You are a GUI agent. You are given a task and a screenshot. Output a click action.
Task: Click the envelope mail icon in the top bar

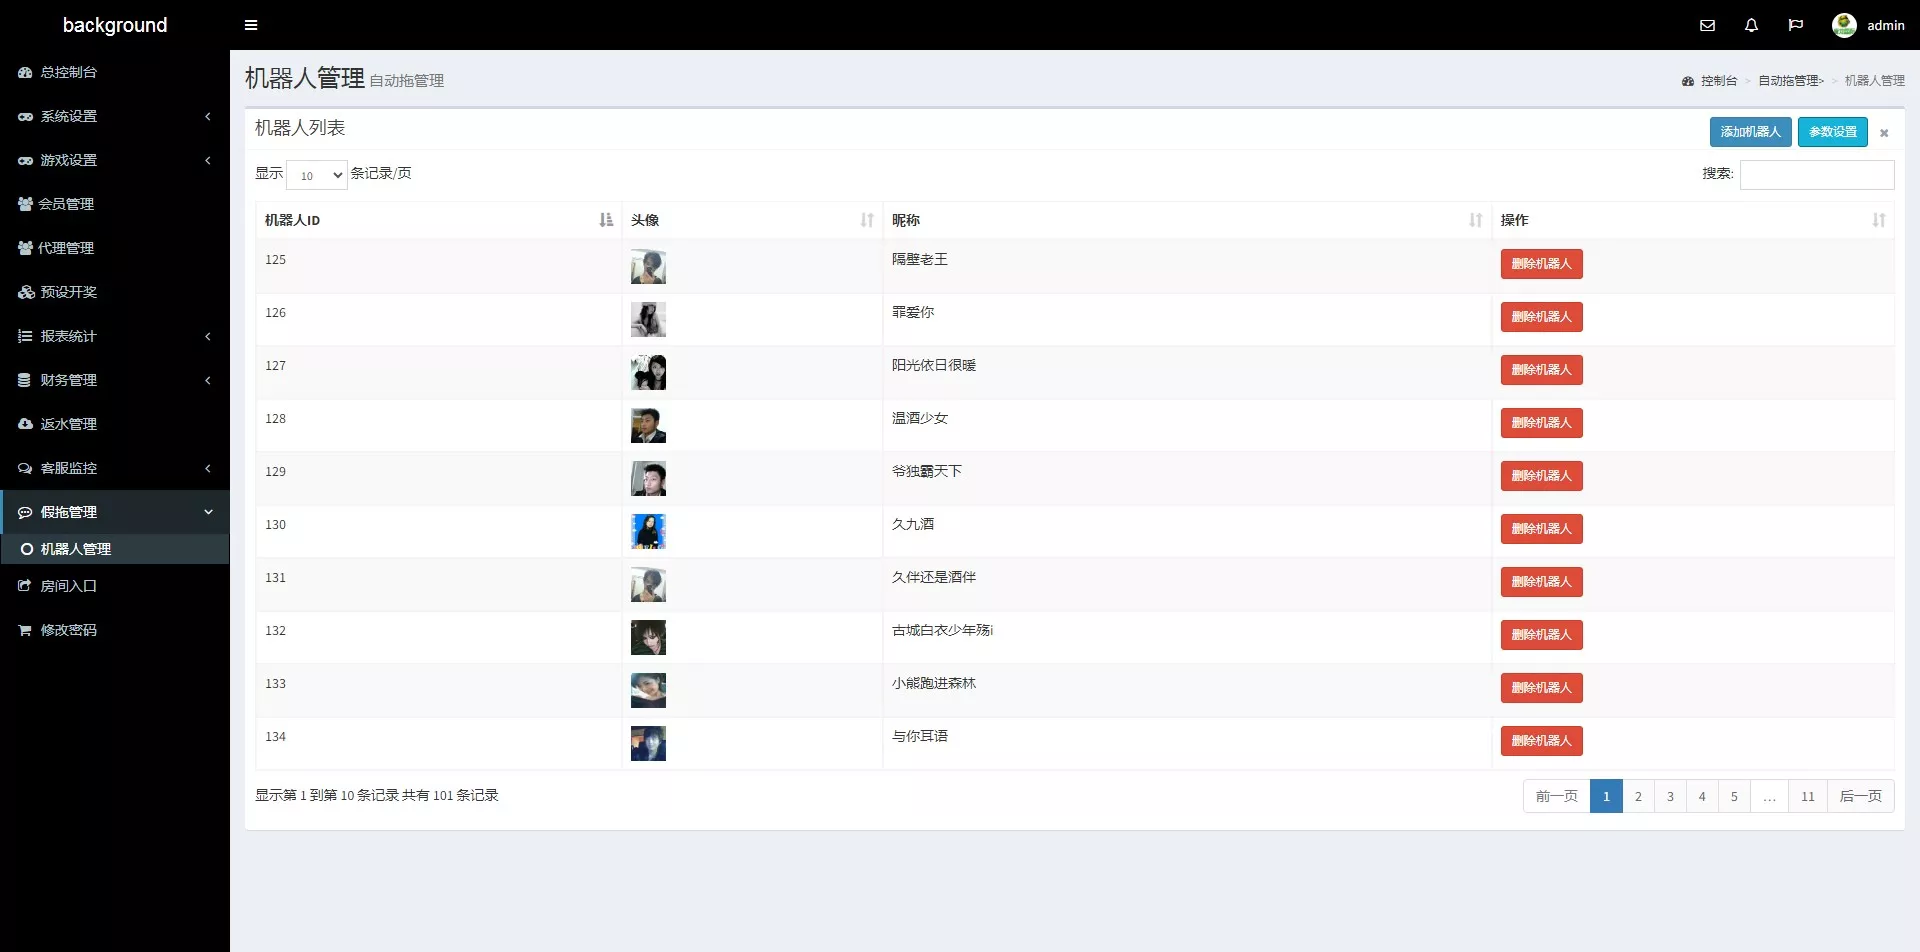coord(1707,25)
